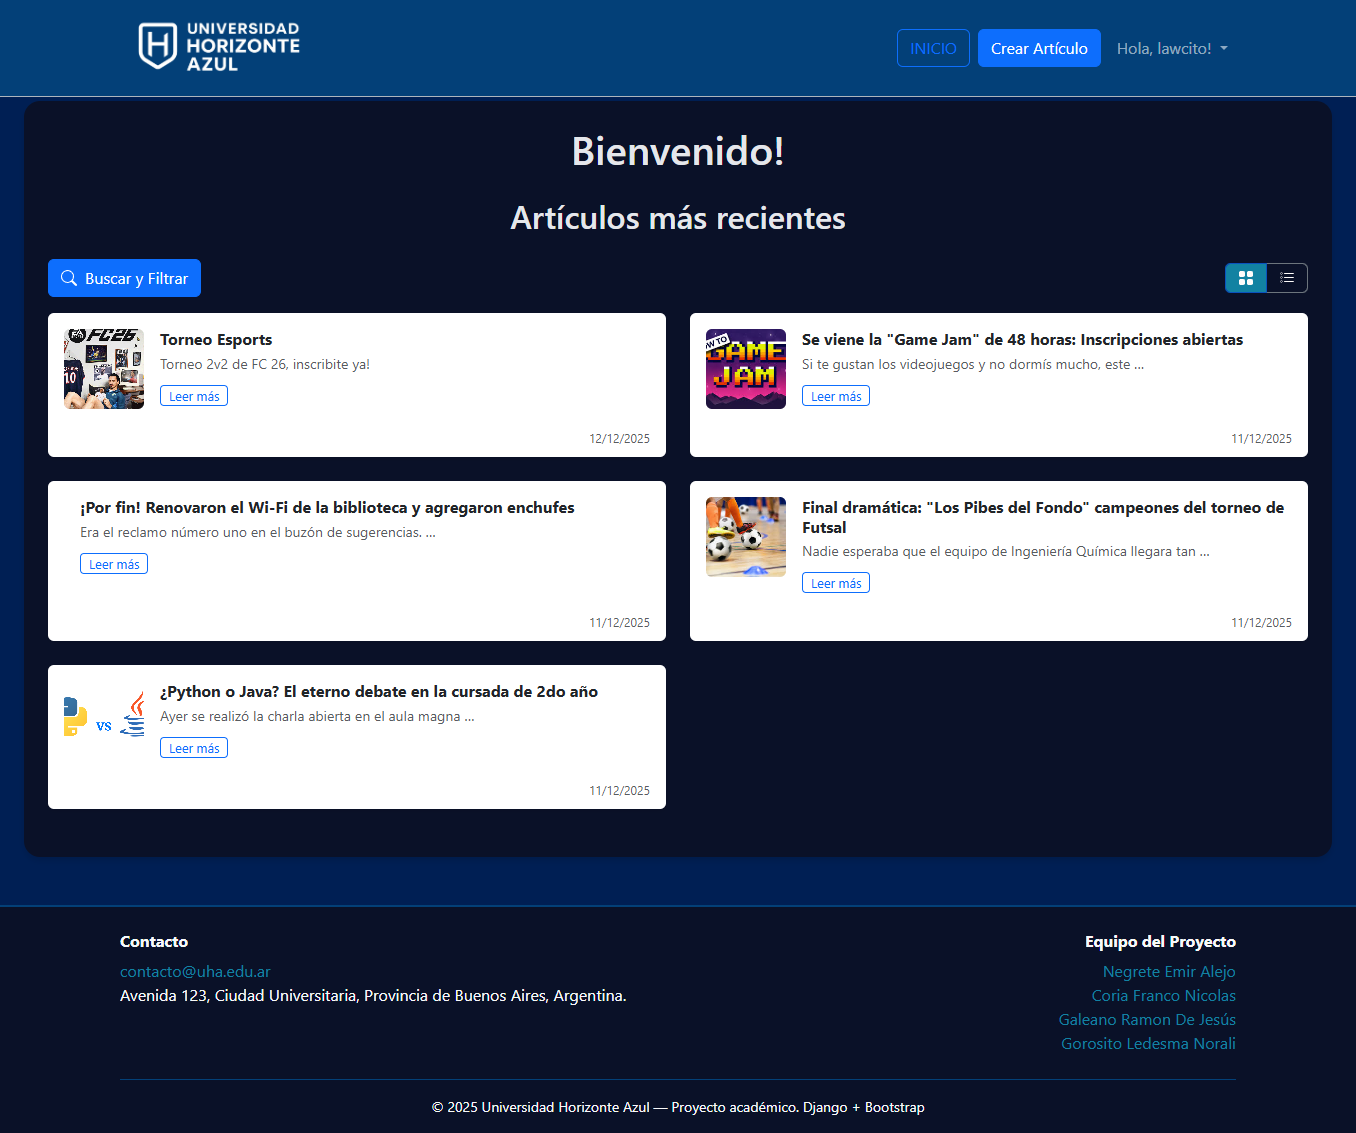Click the Futsal soccer balls thumbnail

[x=746, y=537]
